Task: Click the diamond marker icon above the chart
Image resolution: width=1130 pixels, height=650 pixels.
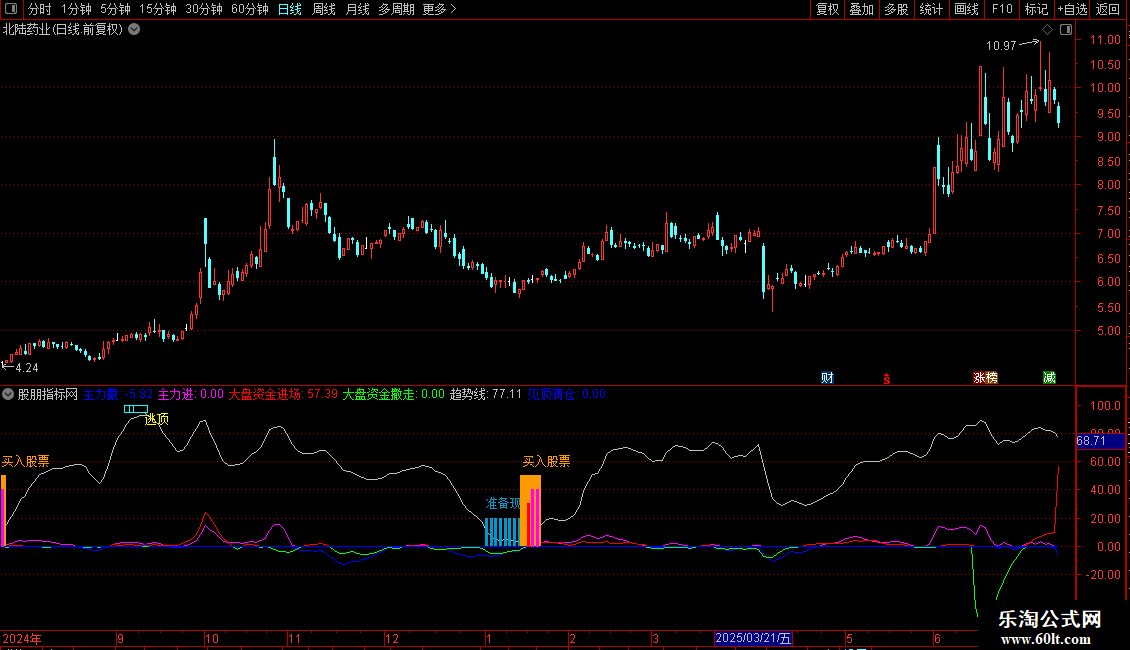Action: (1047, 30)
